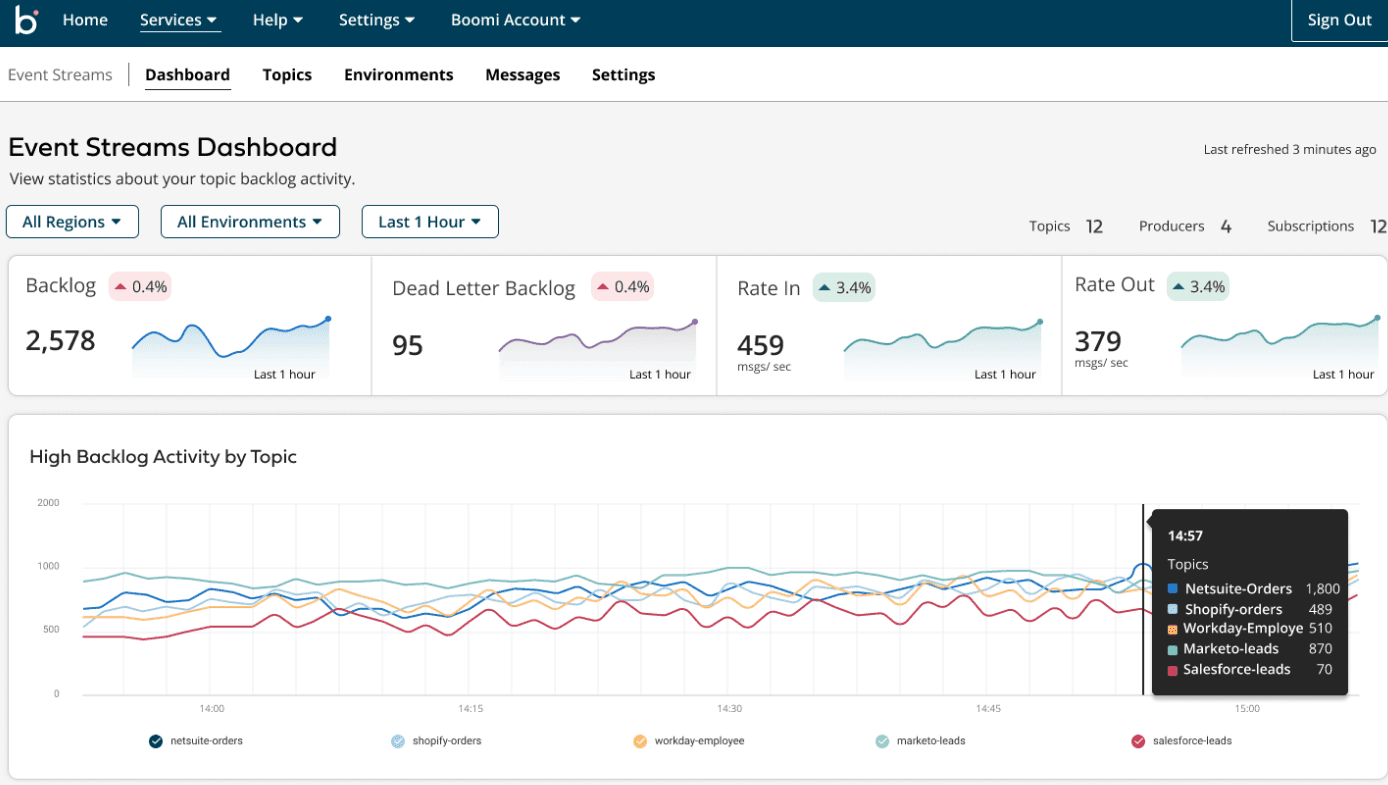
Task: Click Dead Letter Backlog 0.4% badge
Action: 622,287
